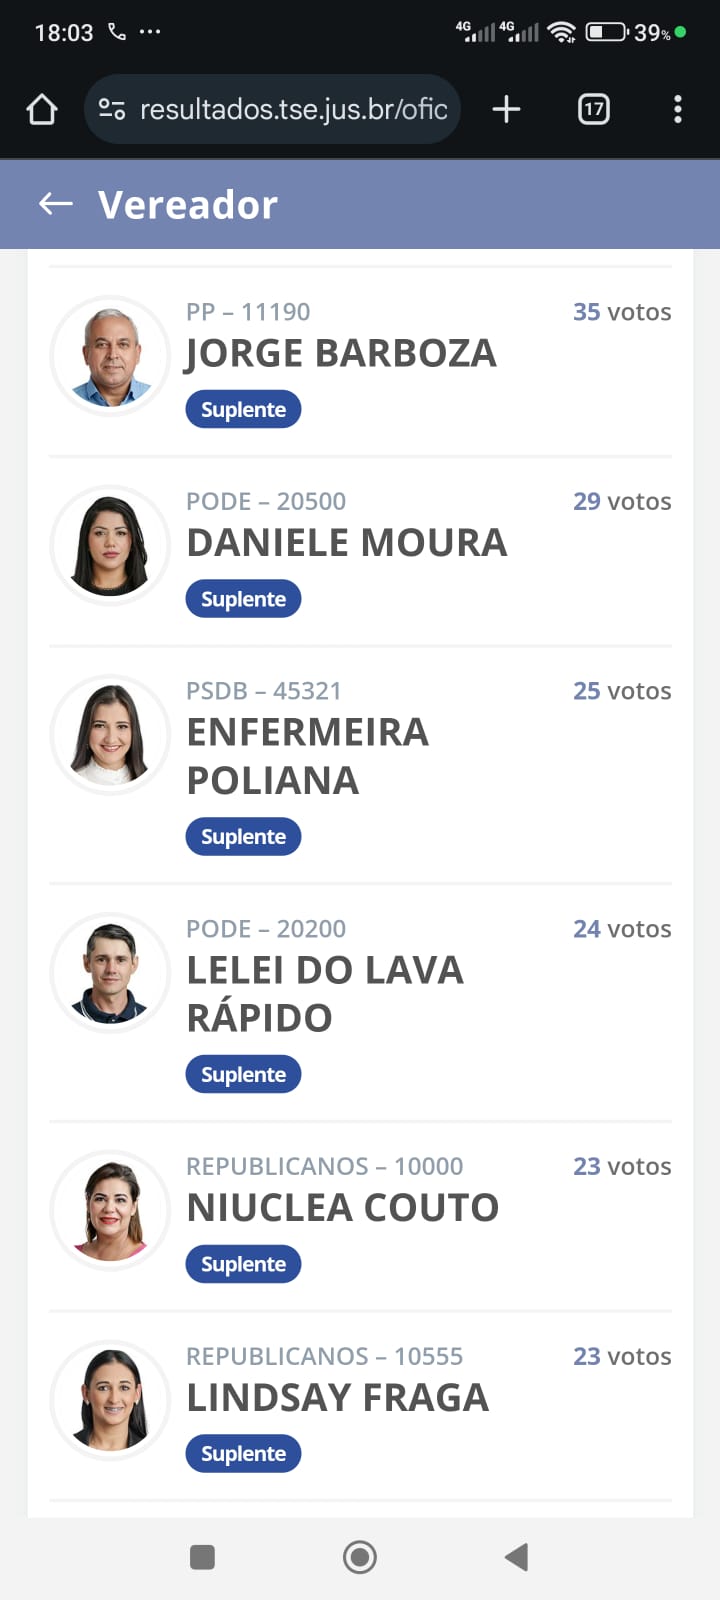Click Suplente badge under Jorge Barboza
This screenshot has width=720, height=1600.
click(x=243, y=409)
